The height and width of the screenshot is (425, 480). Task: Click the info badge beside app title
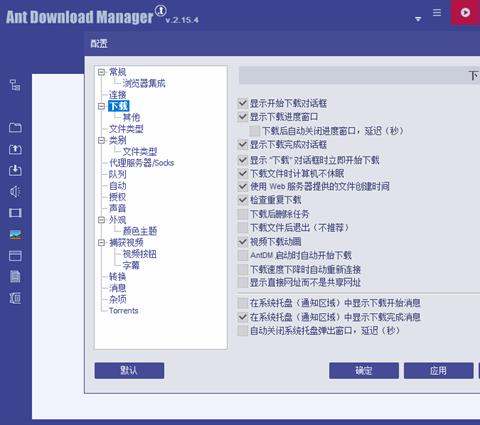click(x=161, y=11)
